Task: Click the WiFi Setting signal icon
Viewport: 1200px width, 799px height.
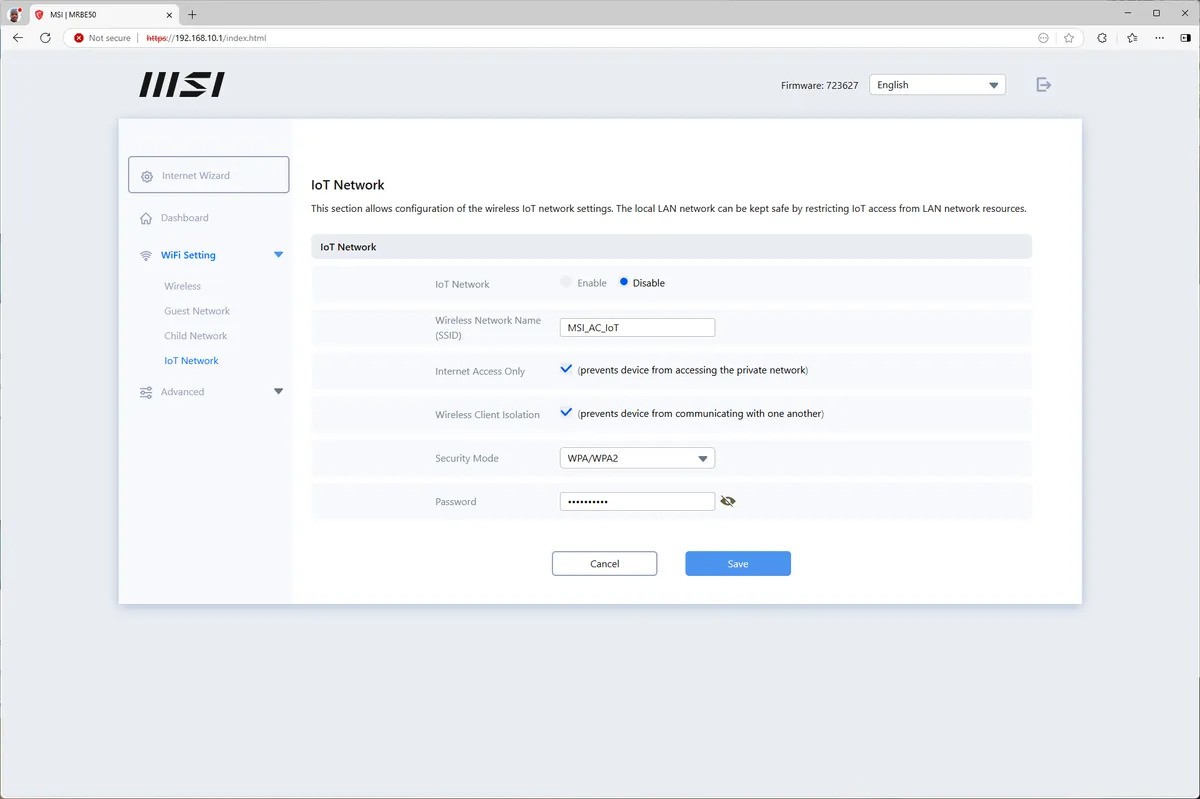Action: pyautogui.click(x=146, y=256)
